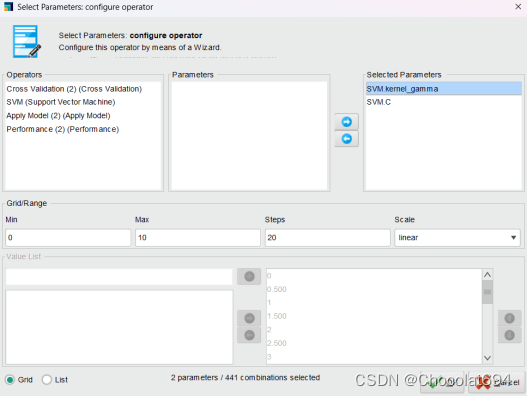
Task: Click the value list left-arrow icon
Action: click(249, 335)
